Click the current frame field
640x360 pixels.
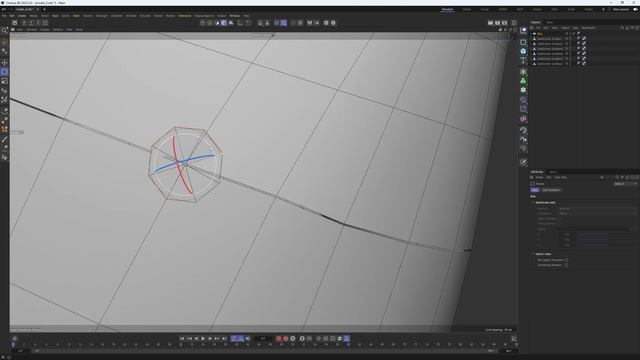pyautogui.click(x=263, y=338)
